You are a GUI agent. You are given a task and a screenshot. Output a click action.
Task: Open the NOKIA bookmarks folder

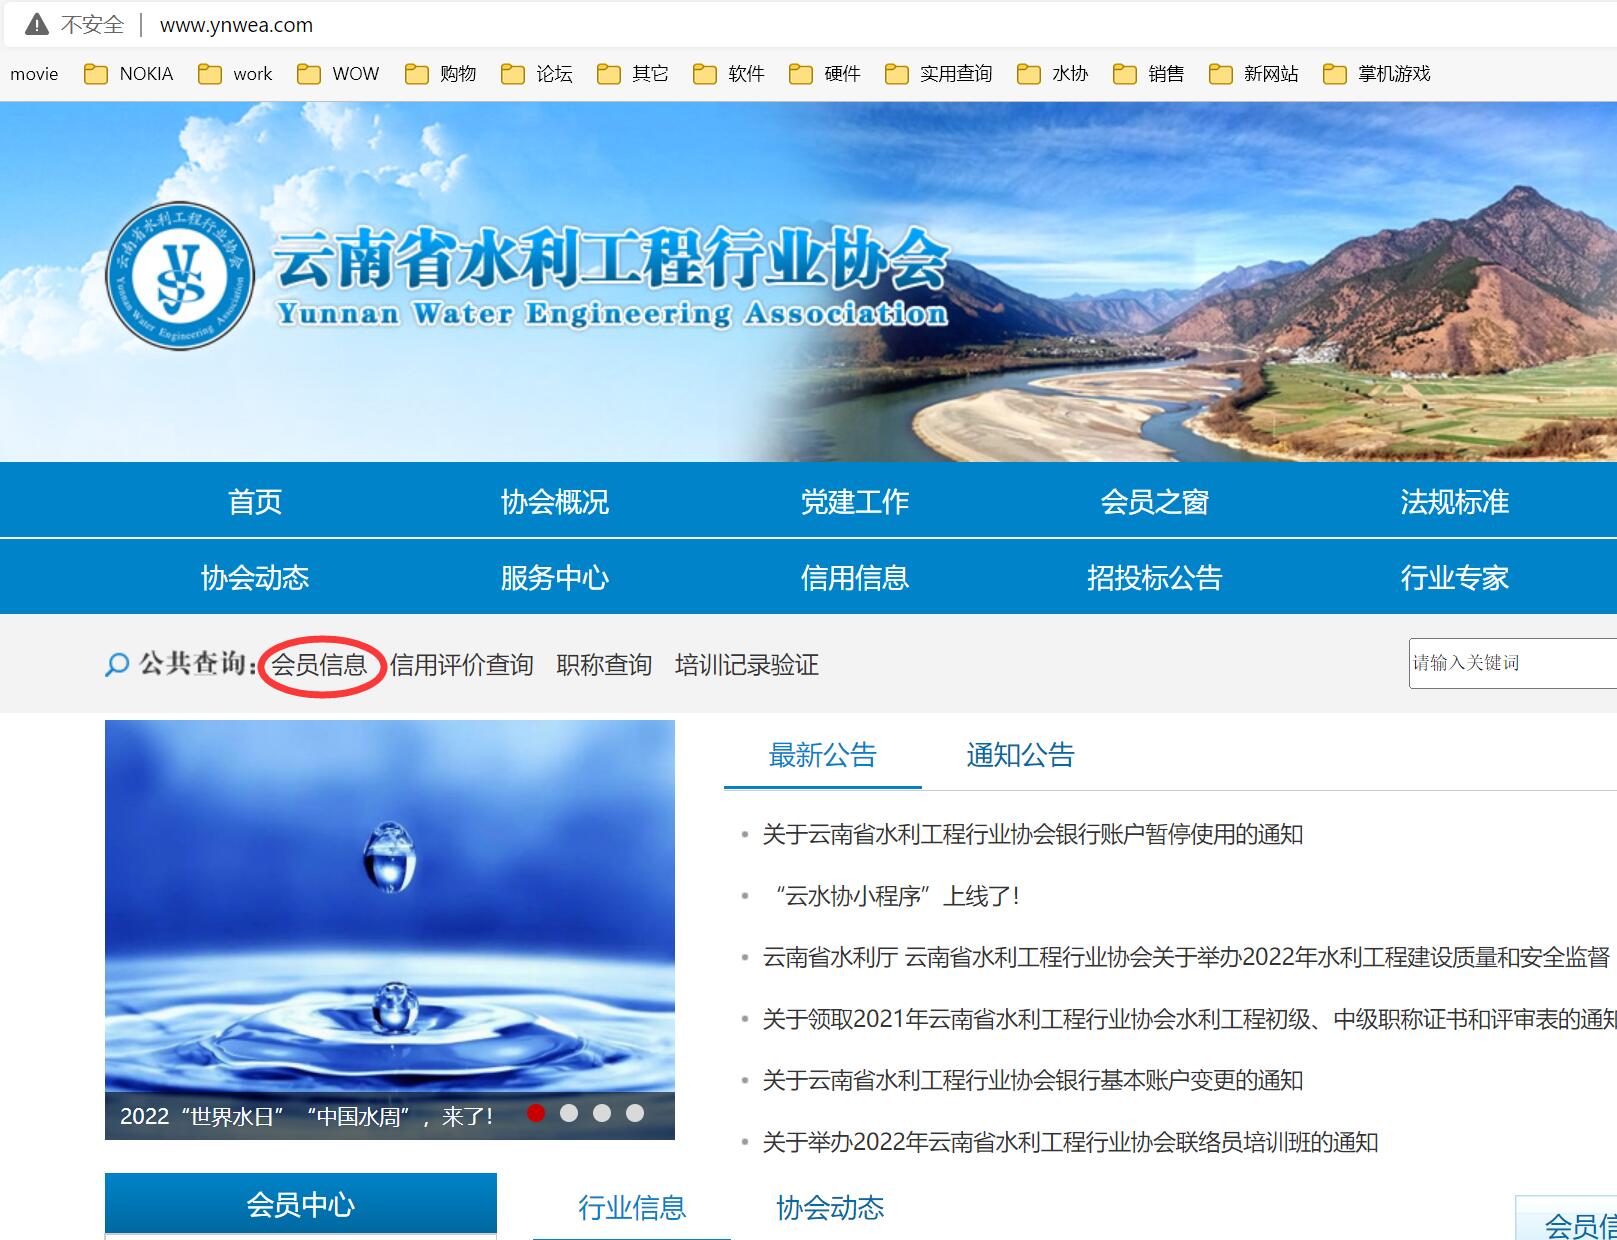click(146, 73)
